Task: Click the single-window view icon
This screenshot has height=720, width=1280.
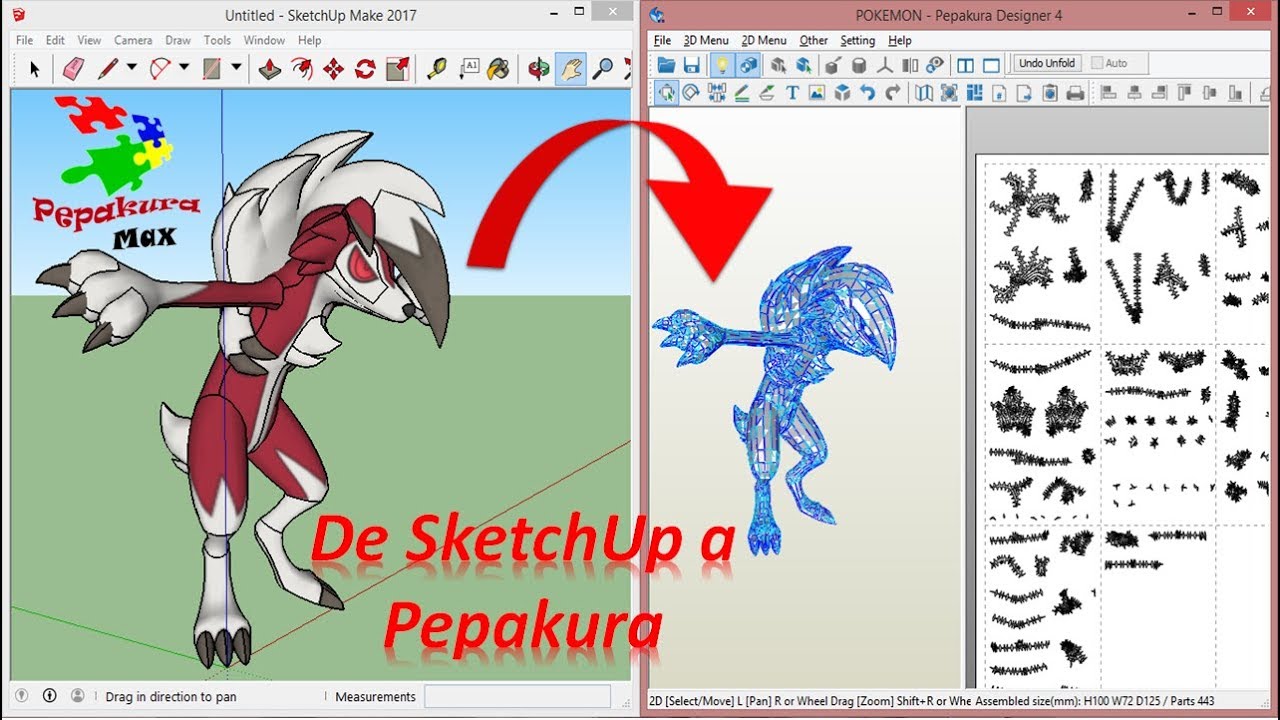Action: tap(991, 65)
